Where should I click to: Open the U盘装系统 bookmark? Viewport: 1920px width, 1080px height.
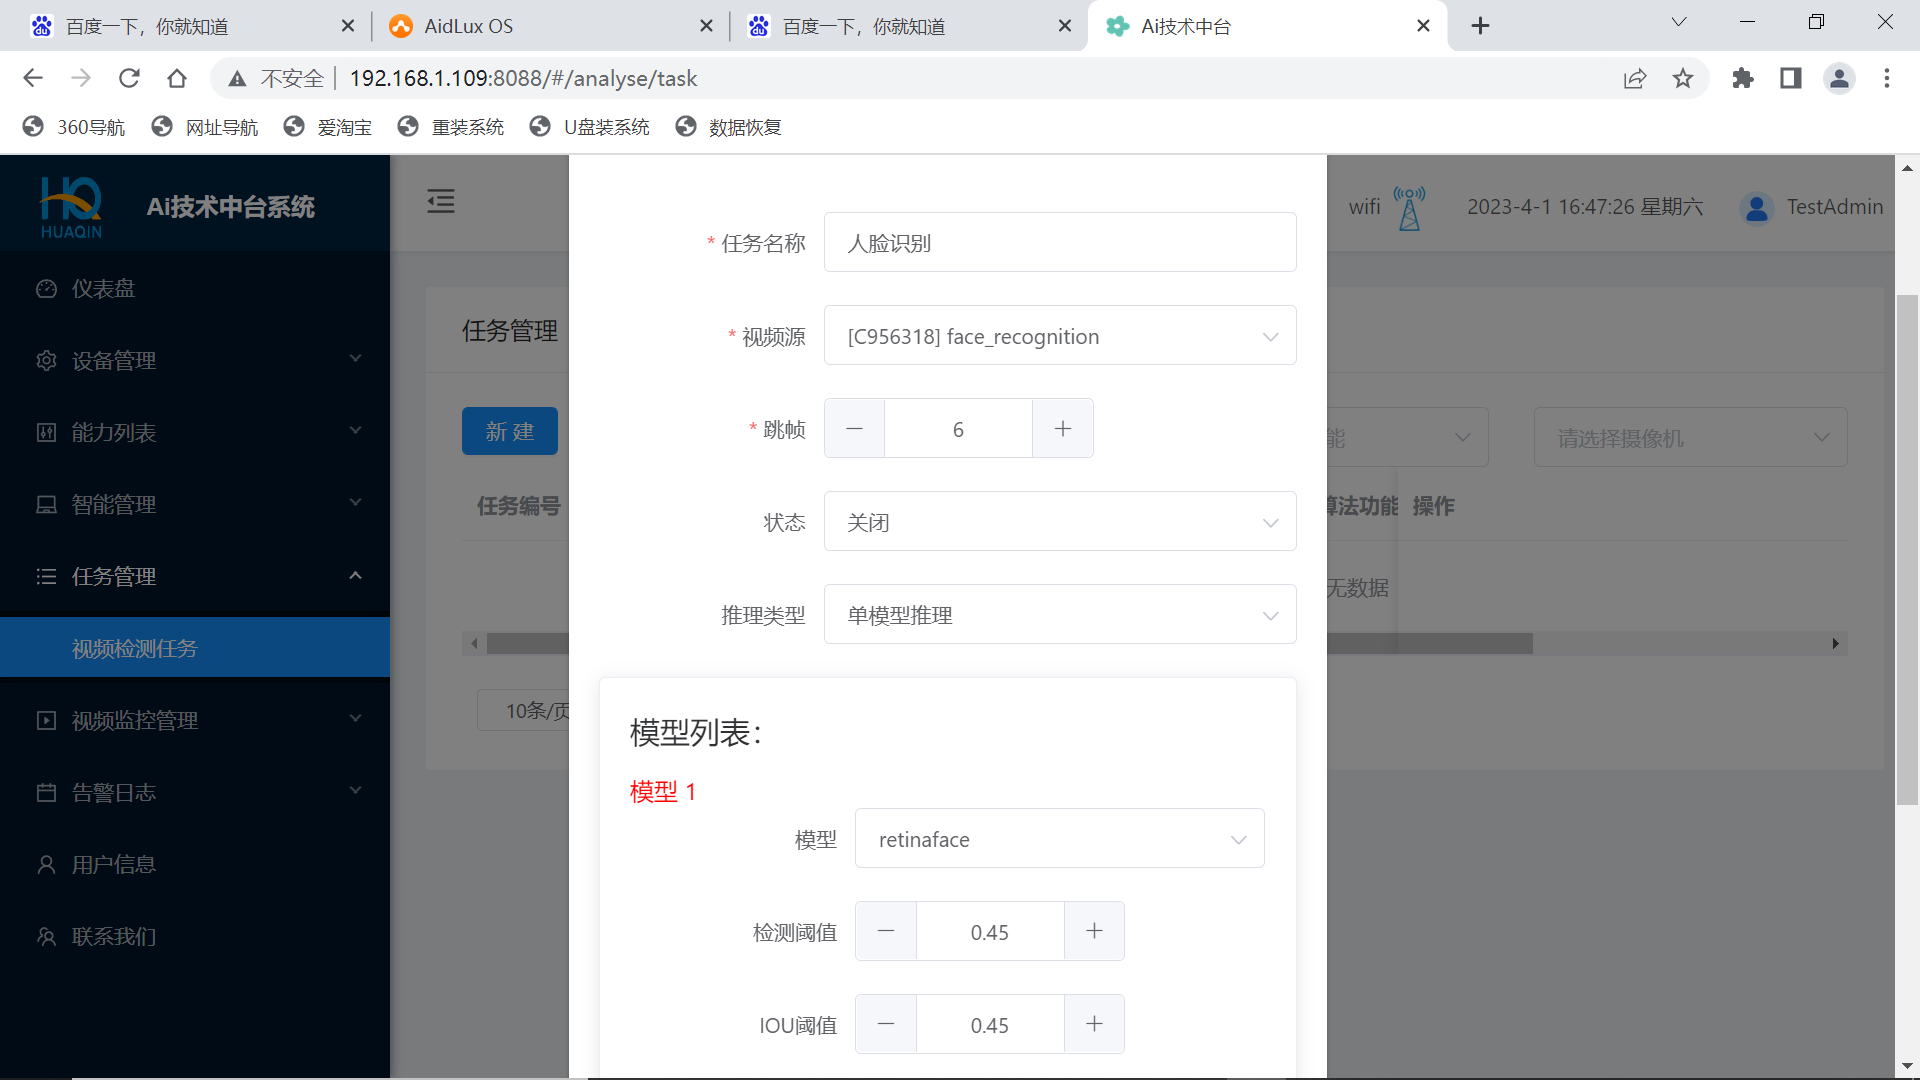(x=590, y=127)
